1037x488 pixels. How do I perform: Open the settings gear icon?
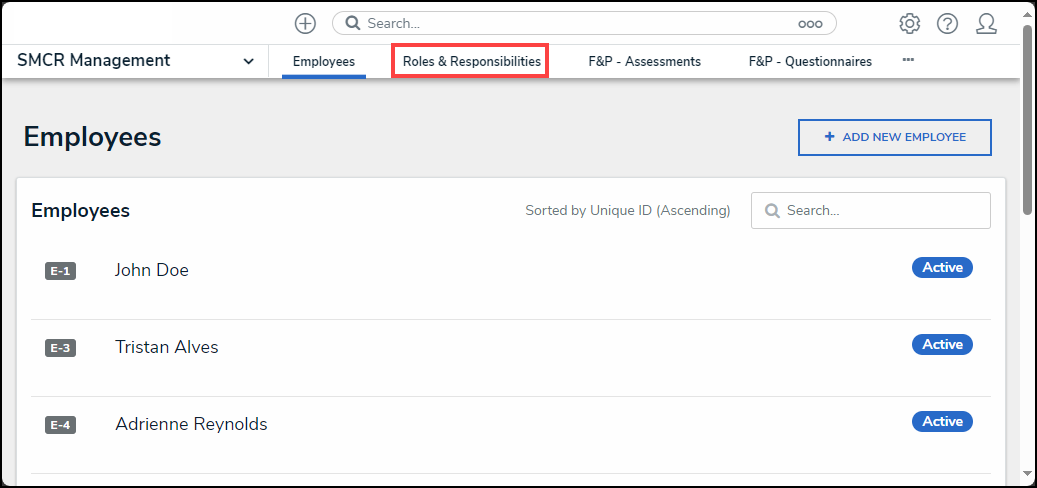[909, 24]
